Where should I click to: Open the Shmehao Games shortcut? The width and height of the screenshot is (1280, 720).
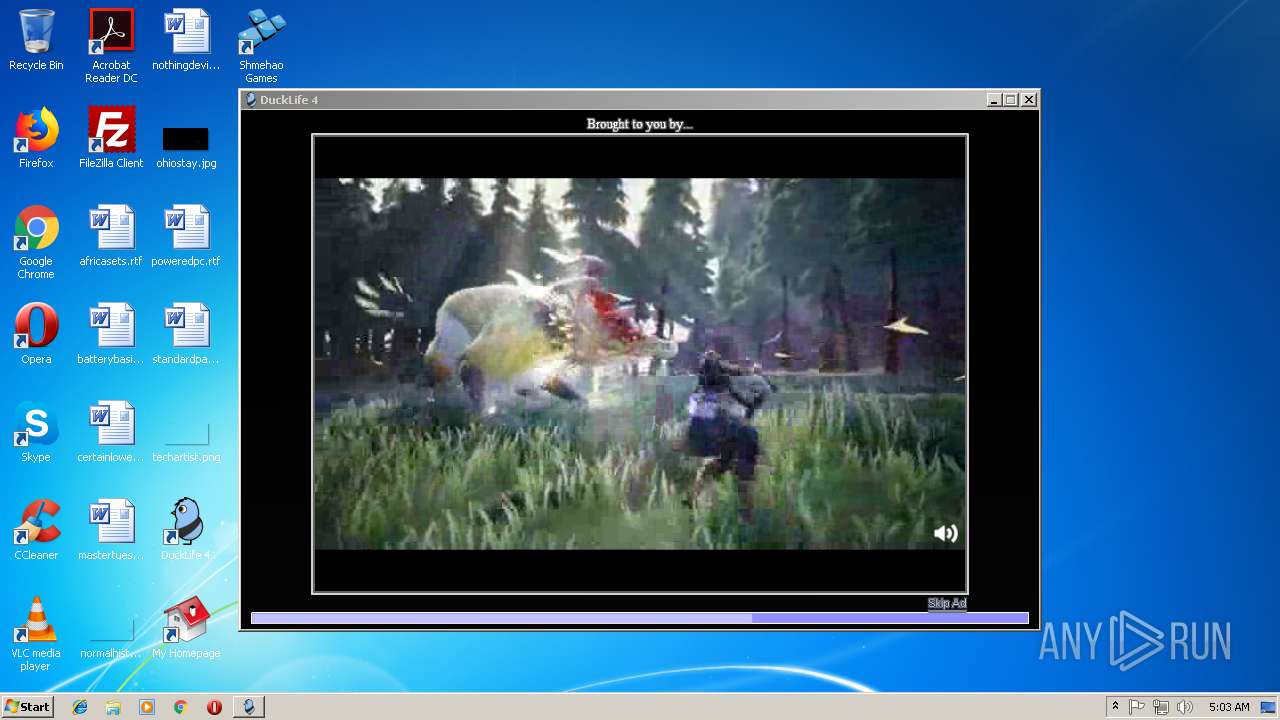tap(261, 46)
